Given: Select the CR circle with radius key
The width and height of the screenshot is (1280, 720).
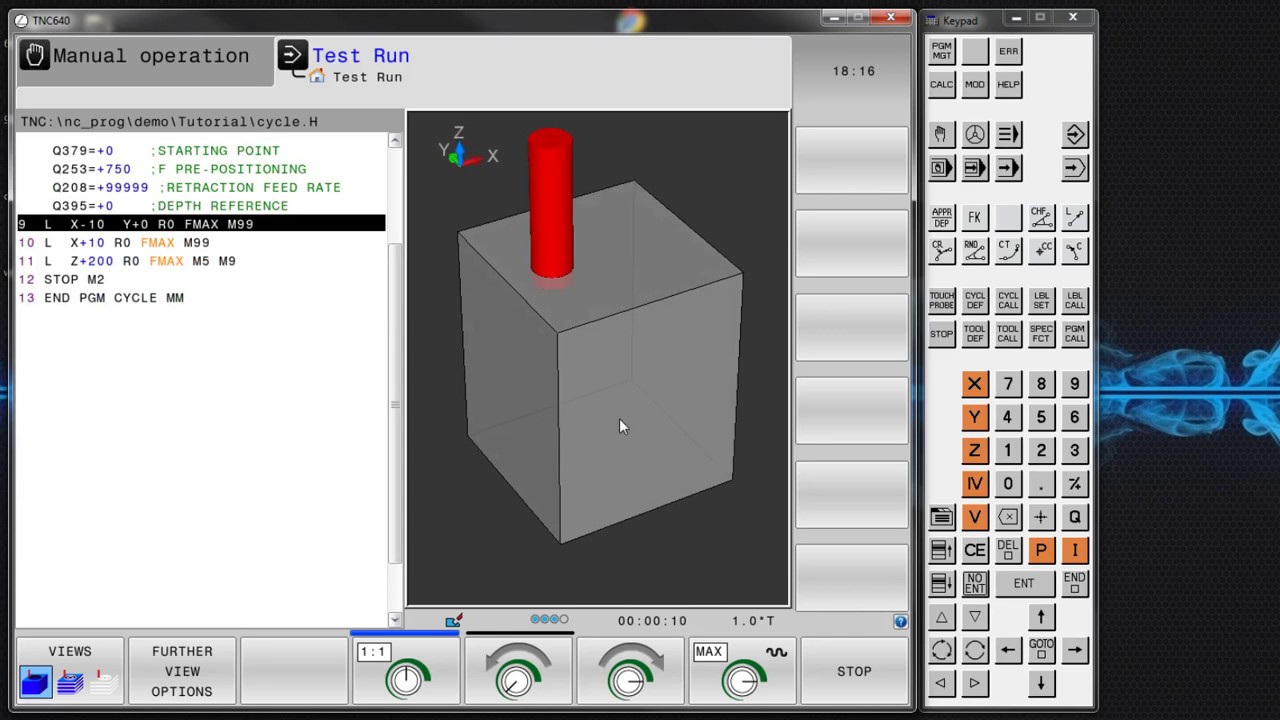Looking at the screenshot, I should point(941,251).
